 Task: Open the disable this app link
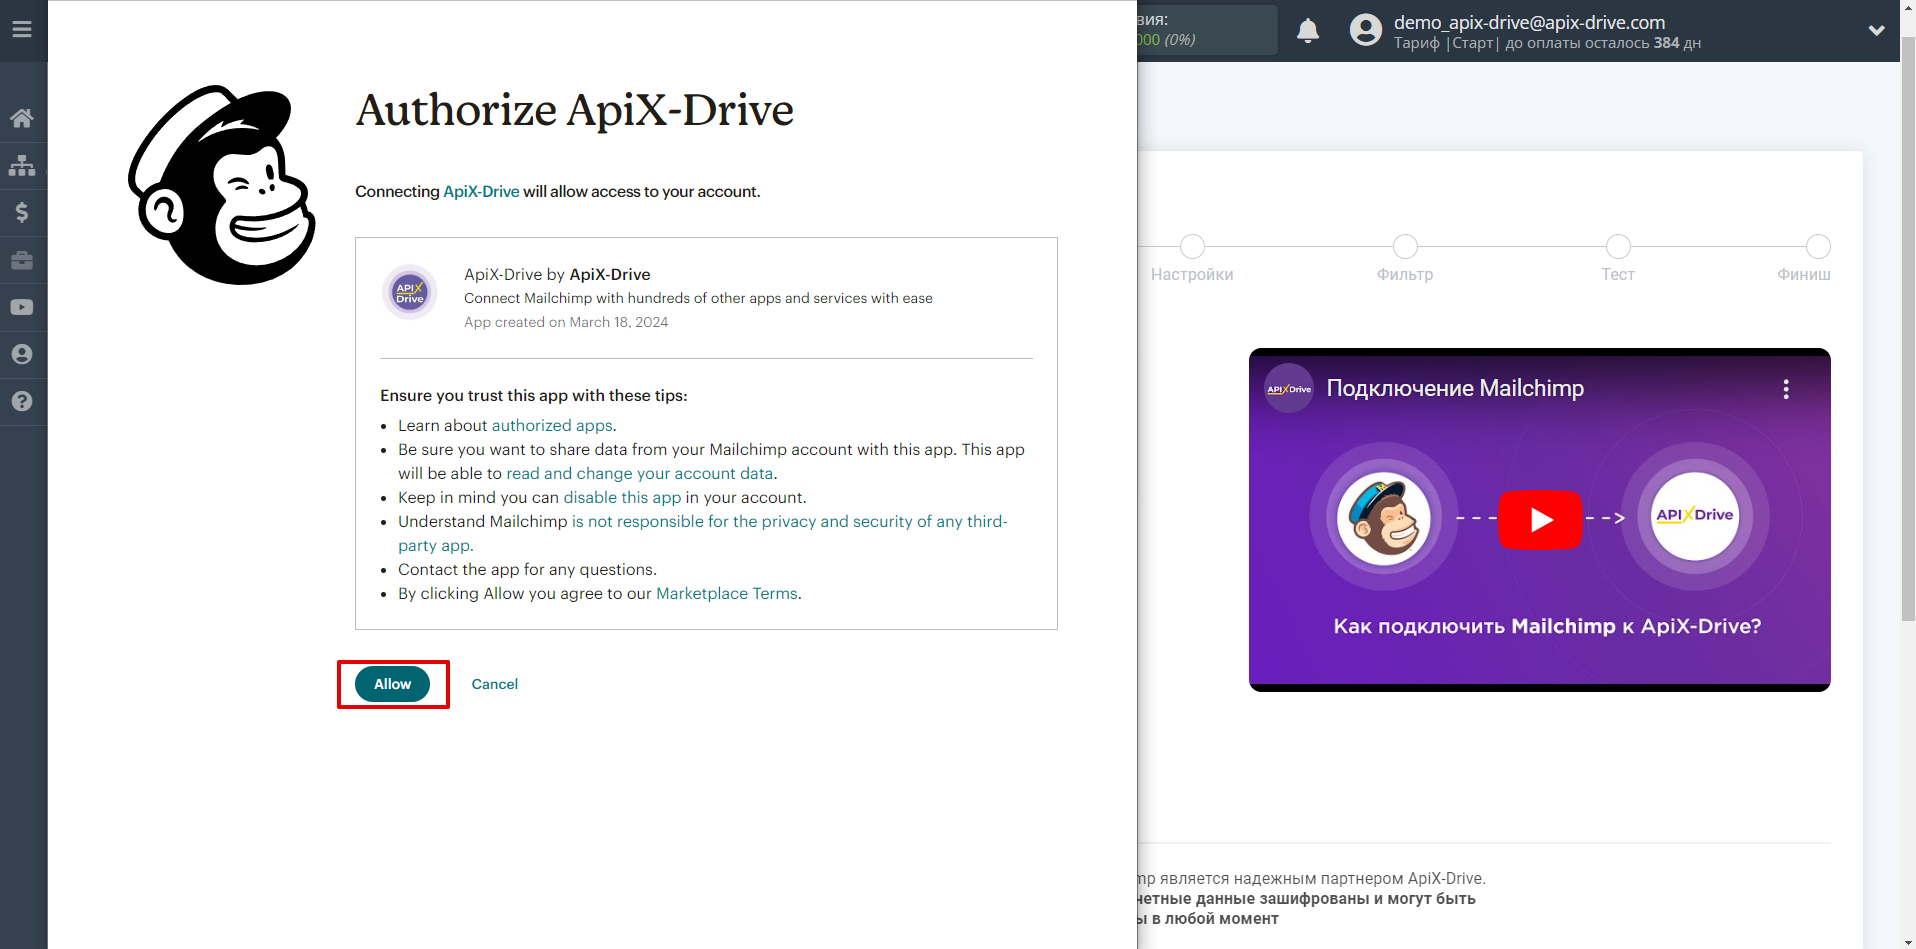622,497
